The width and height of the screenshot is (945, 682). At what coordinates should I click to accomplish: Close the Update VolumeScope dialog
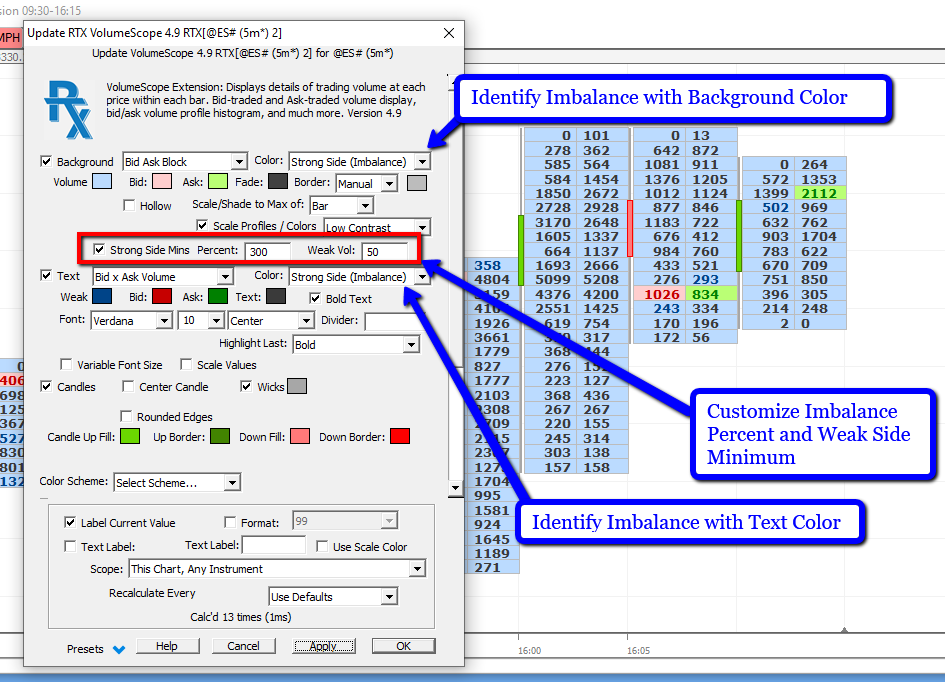click(x=448, y=33)
